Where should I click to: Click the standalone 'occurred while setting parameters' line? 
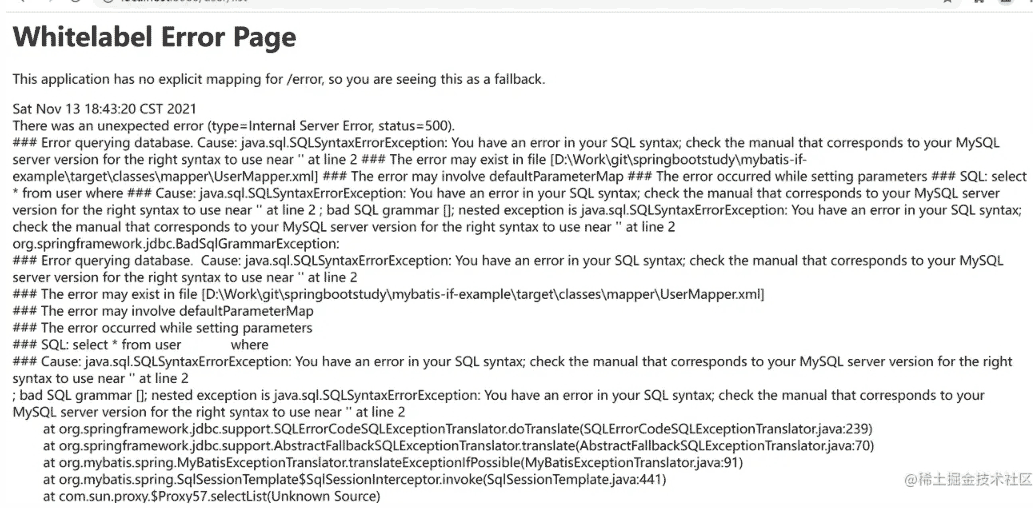coord(162,327)
